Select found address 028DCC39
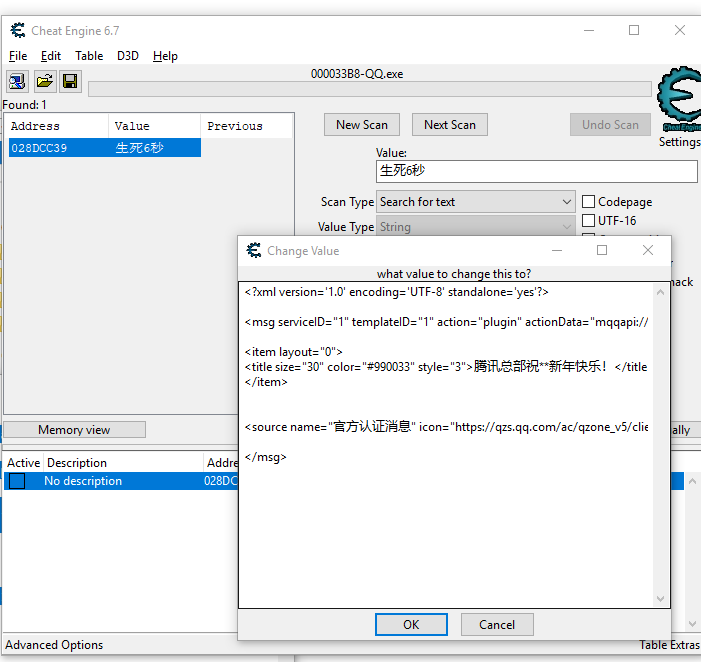The height and width of the screenshot is (662, 701). [x=105, y=148]
